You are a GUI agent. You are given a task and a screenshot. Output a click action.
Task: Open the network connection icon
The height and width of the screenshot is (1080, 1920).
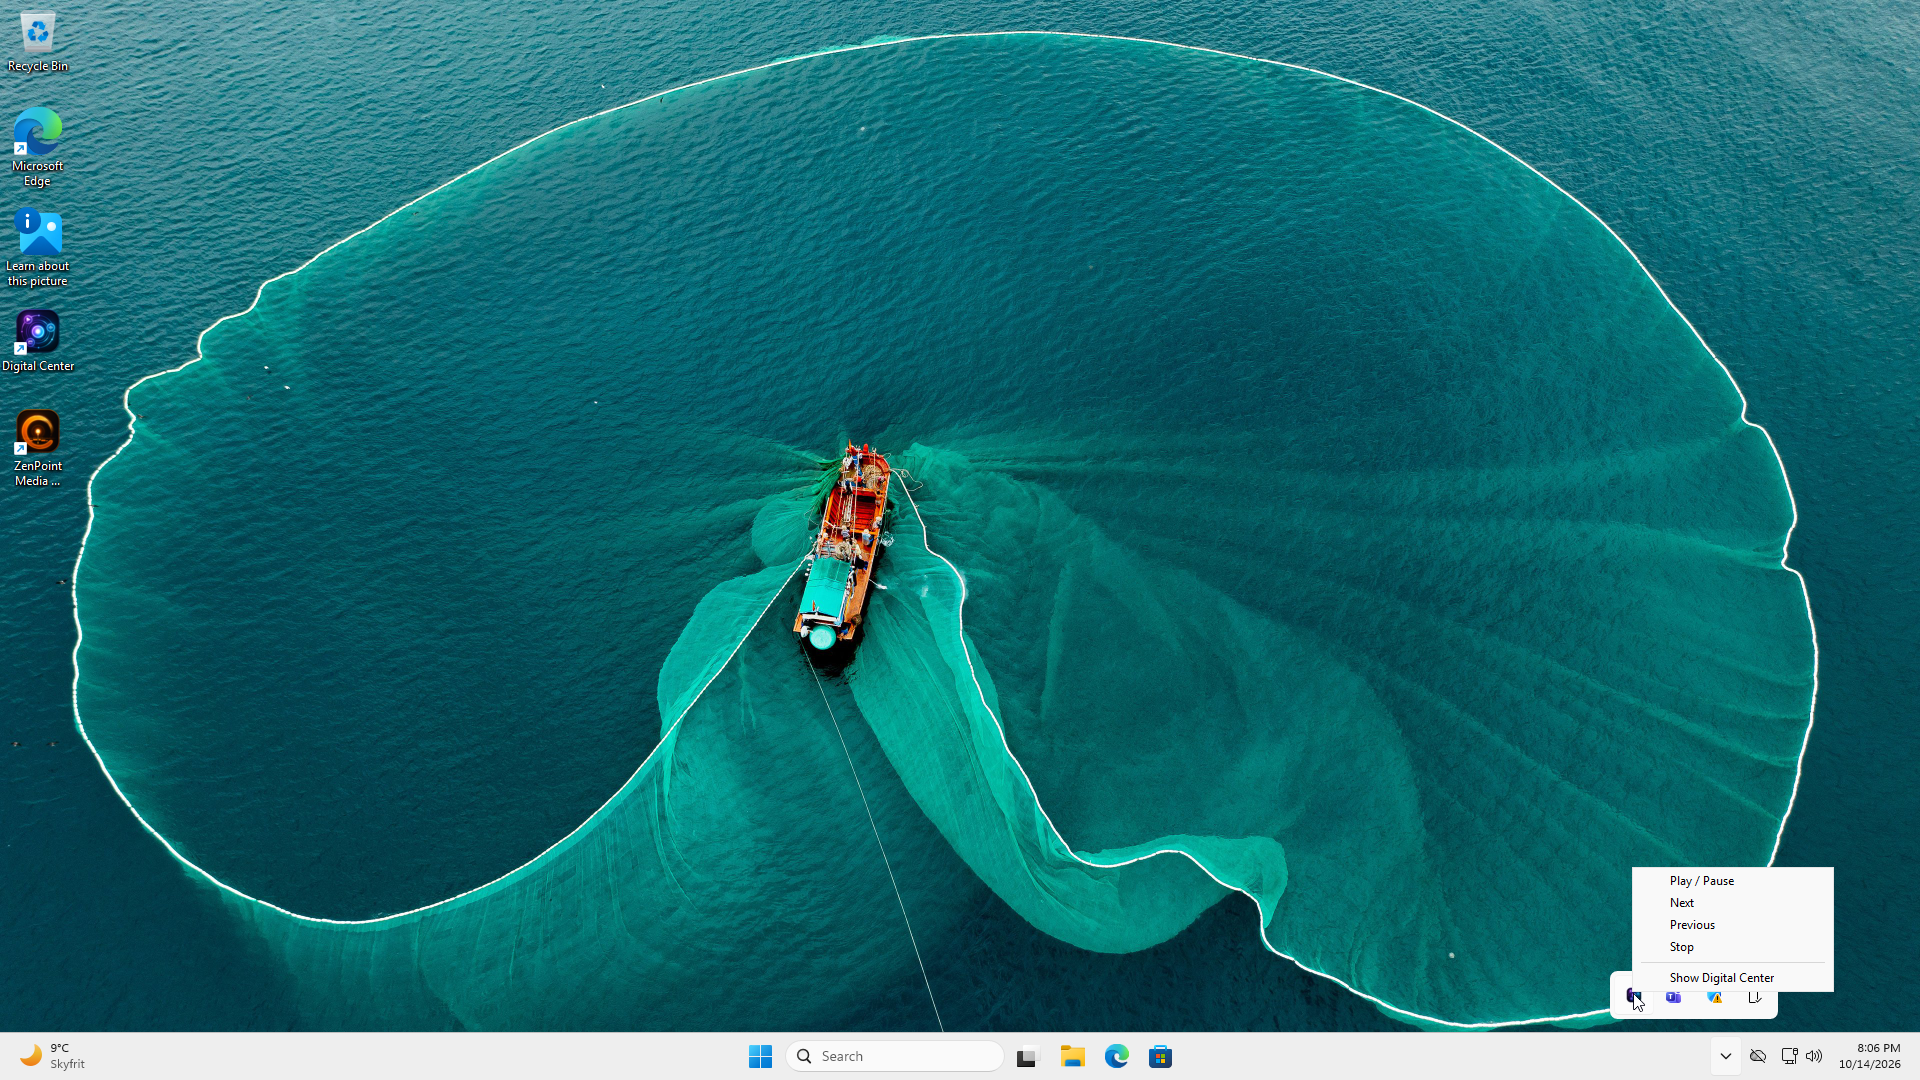tap(1790, 1056)
